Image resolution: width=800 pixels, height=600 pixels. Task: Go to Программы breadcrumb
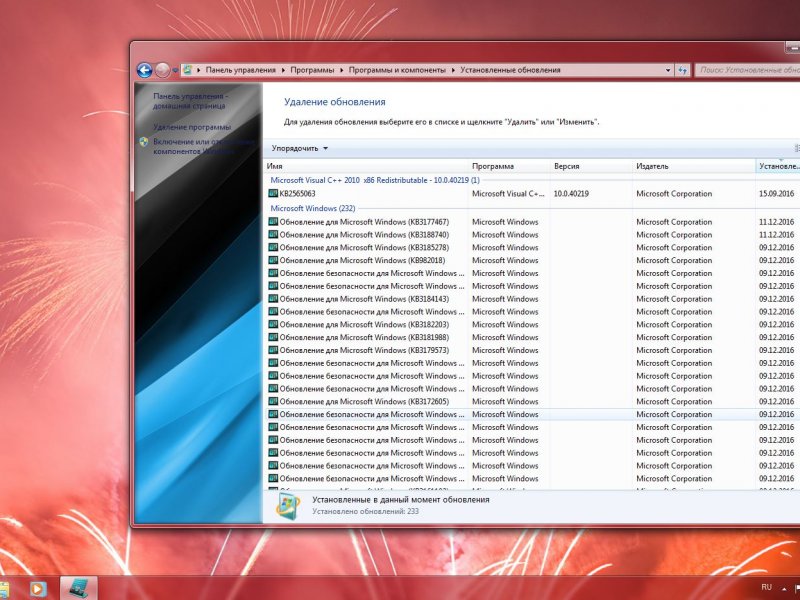pyautogui.click(x=312, y=70)
